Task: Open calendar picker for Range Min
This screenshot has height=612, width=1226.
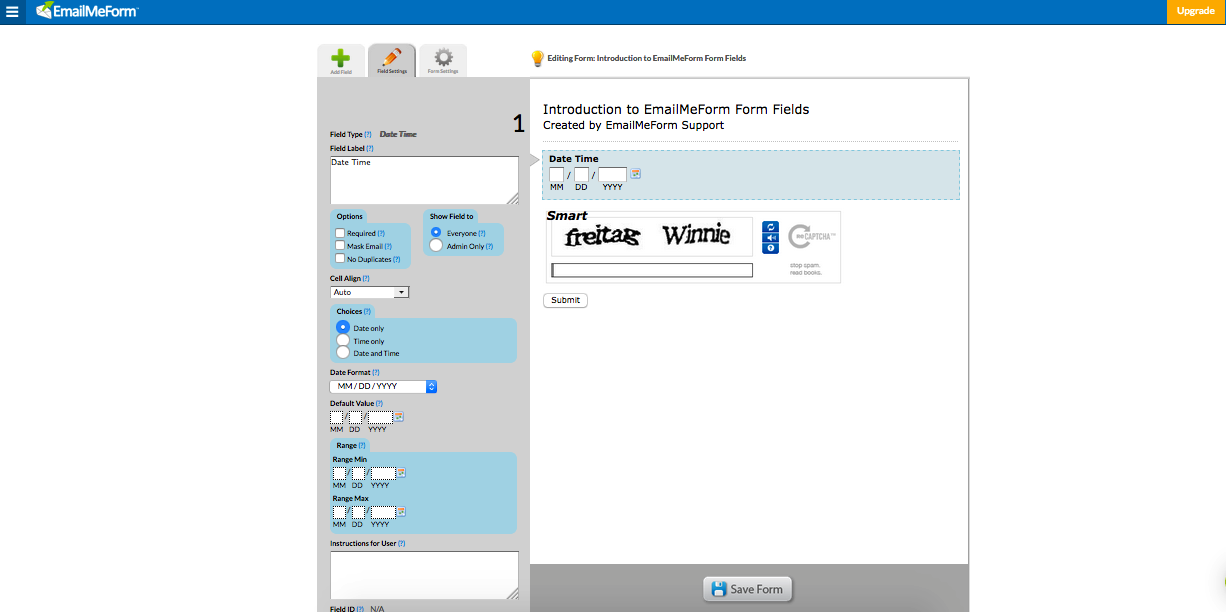Action: (402, 473)
